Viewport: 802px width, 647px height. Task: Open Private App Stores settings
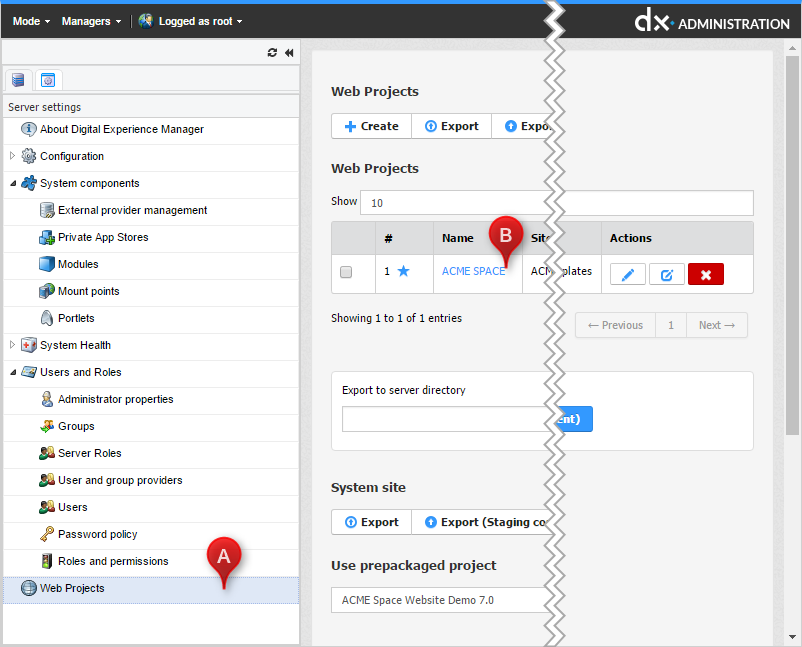click(x=102, y=237)
